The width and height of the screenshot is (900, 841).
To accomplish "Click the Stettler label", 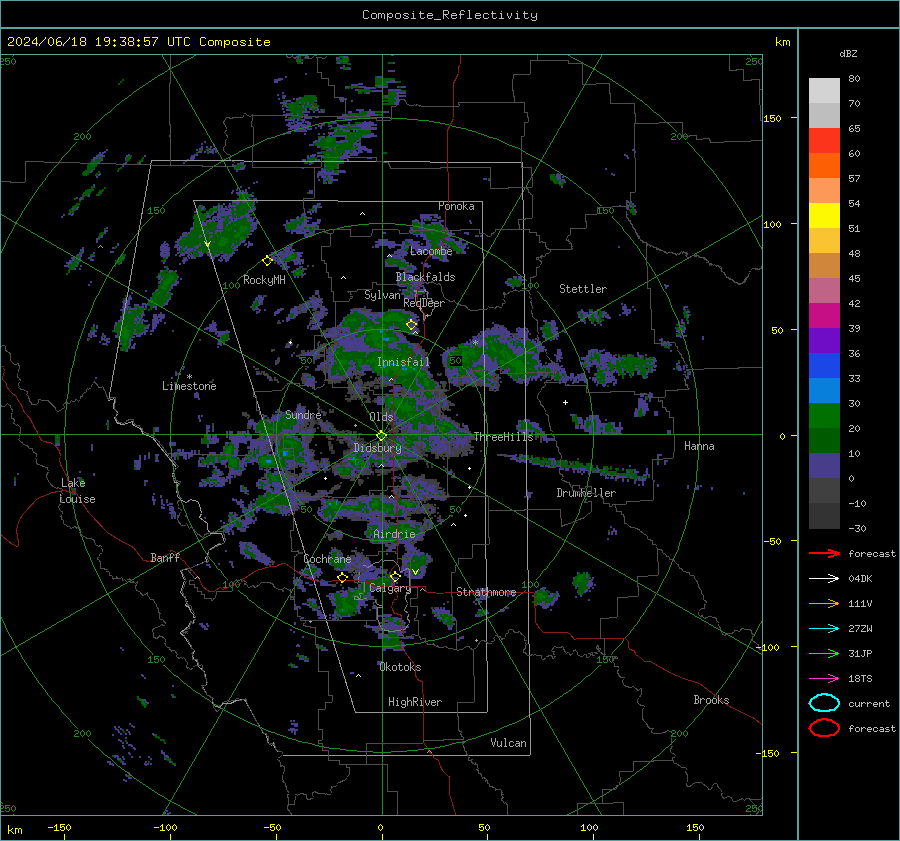I will [583, 289].
